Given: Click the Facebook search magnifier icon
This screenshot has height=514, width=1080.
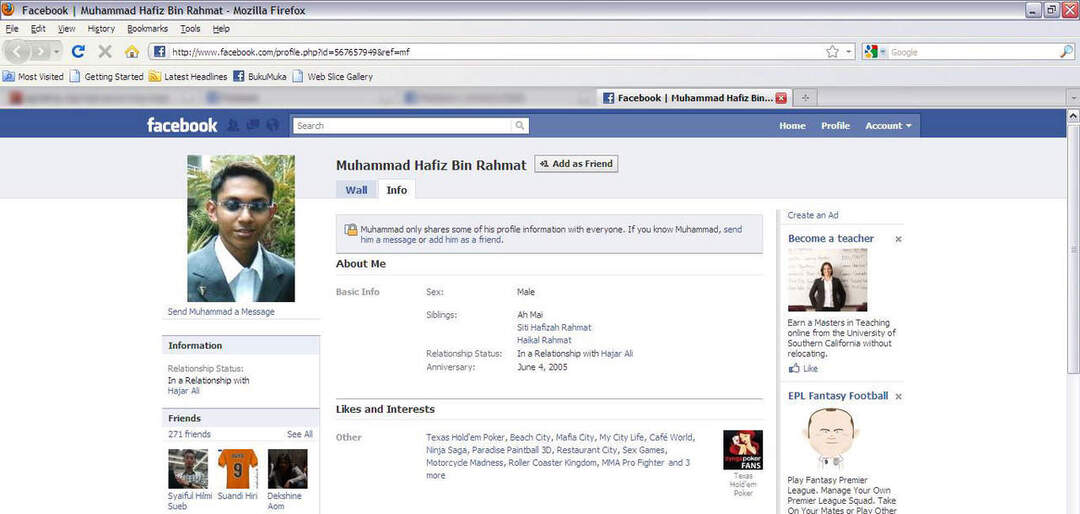Looking at the screenshot, I should tap(519, 126).
